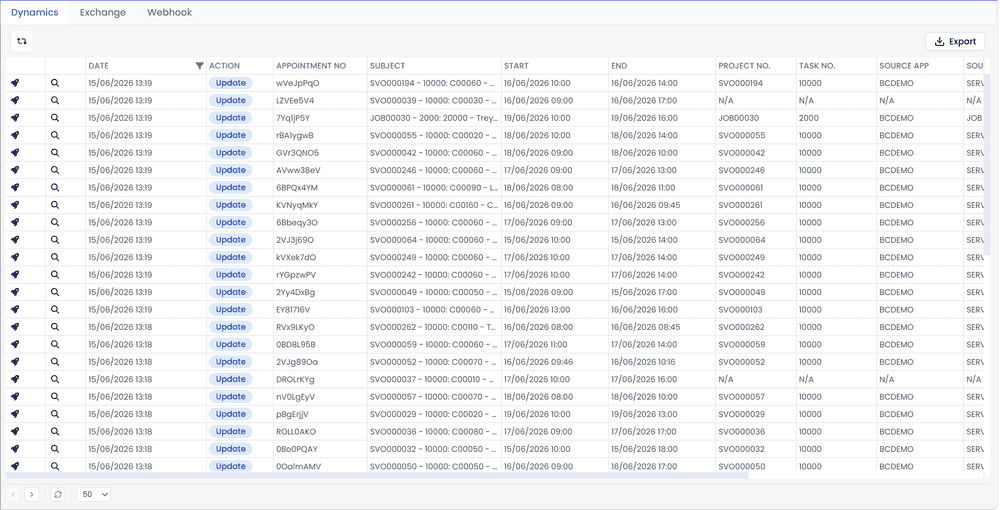Open the DATE column filter icon
Viewport: 1000px width, 510px height.
click(200, 66)
